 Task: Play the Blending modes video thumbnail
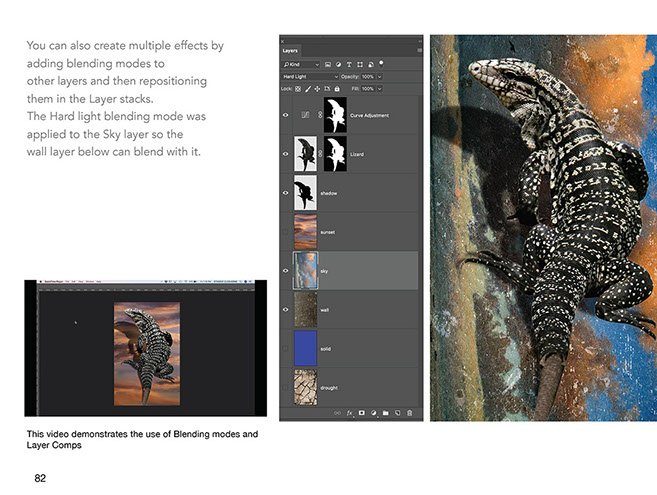point(146,347)
